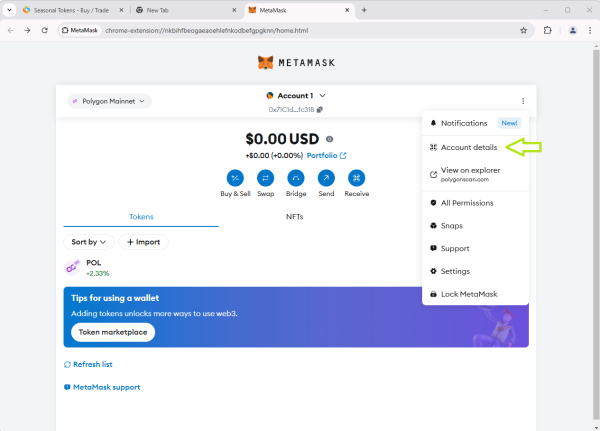
Task: Click the Refresh list link
Action: click(88, 364)
